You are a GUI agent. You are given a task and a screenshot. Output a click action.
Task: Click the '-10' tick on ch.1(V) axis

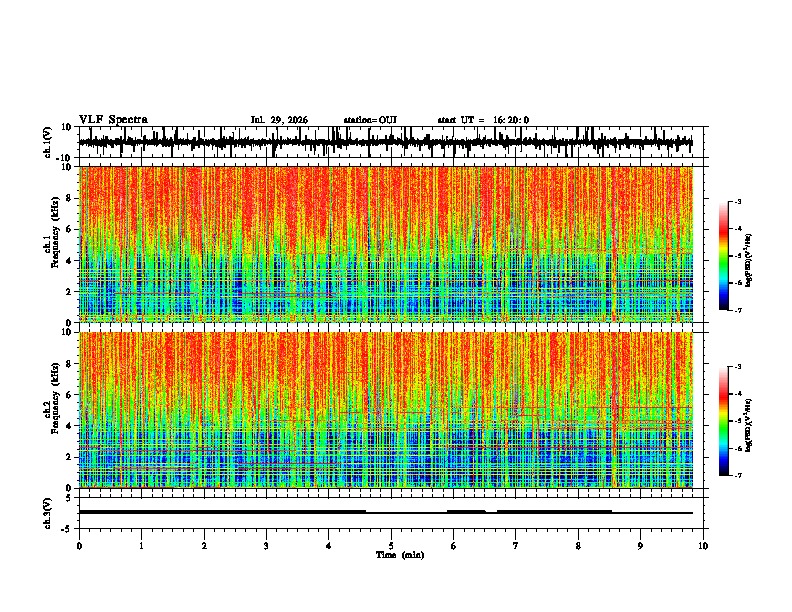(65, 158)
